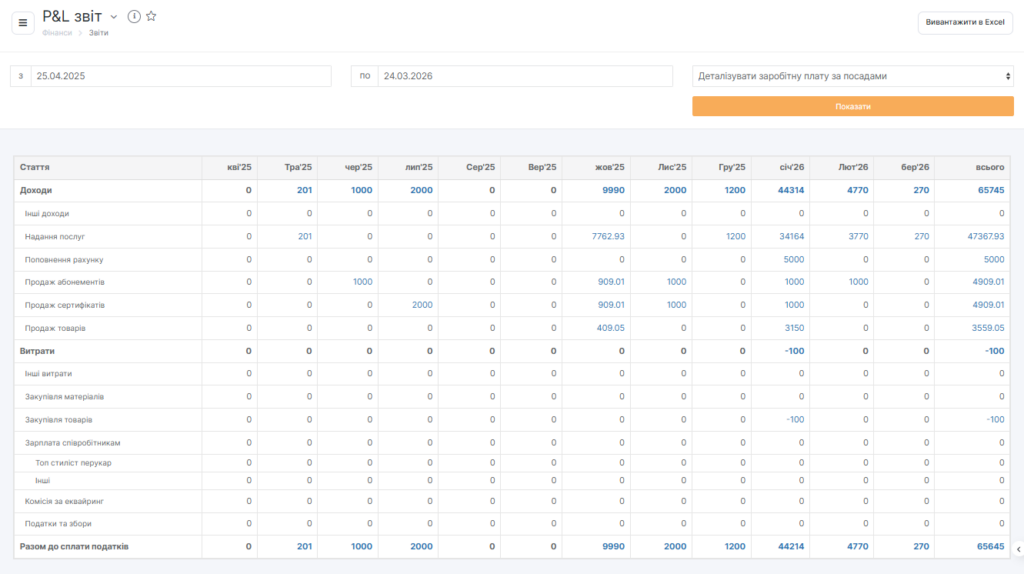Click the side panel arrow at the bottom right

(x=1017, y=548)
